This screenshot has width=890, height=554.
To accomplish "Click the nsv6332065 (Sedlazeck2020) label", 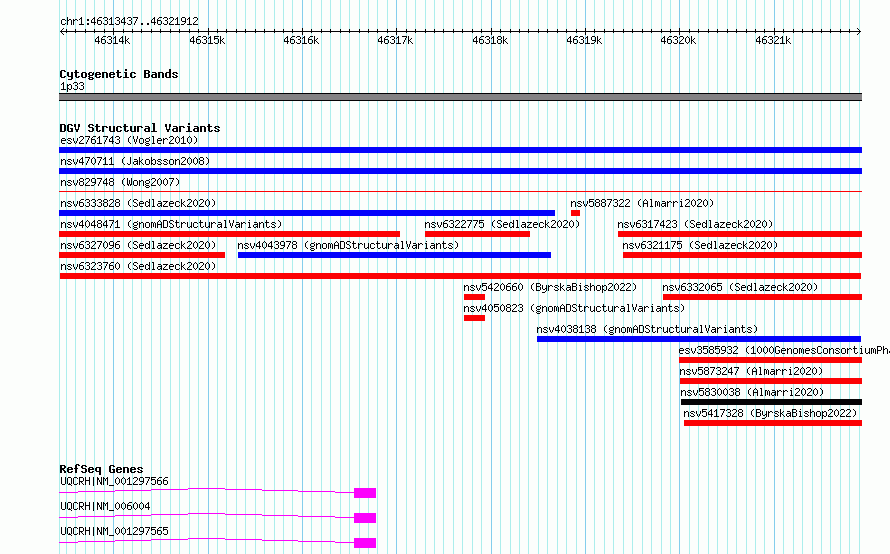I will [x=741, y=287].
